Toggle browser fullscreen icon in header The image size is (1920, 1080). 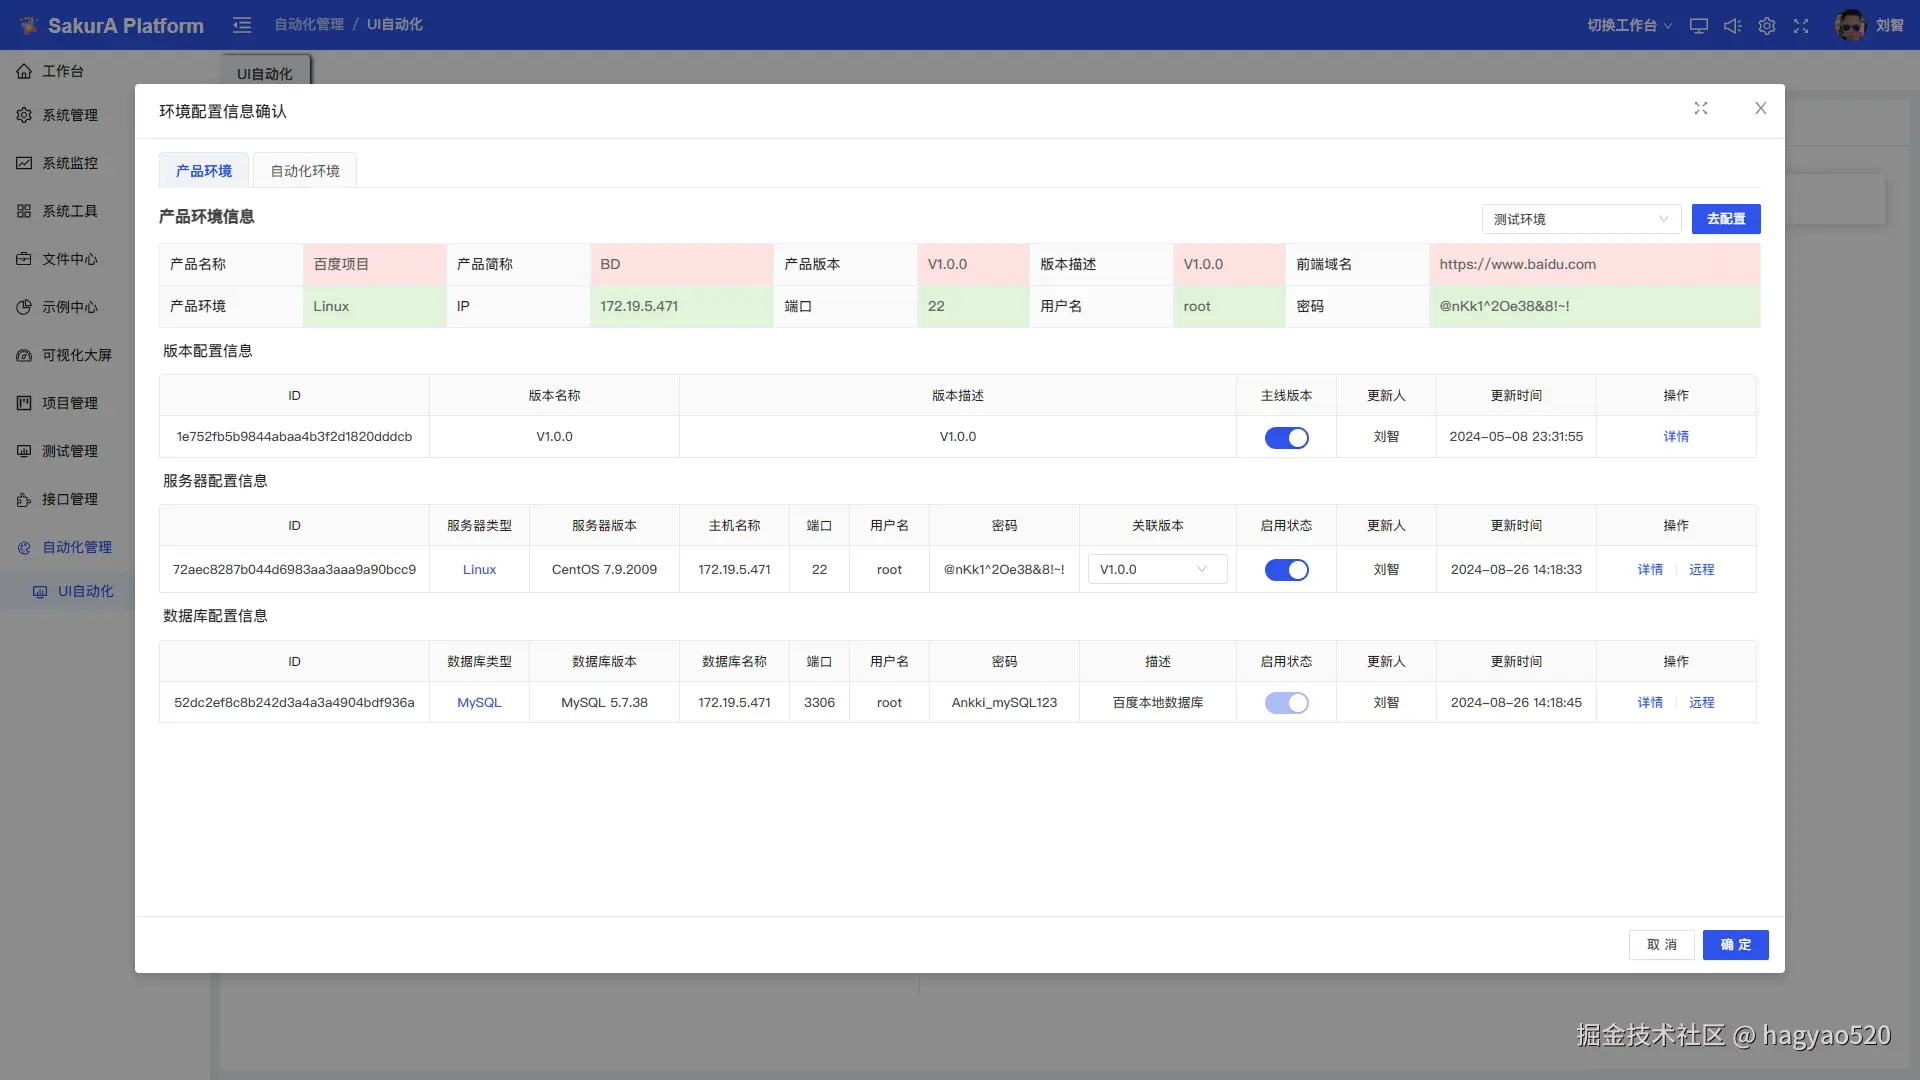tap(1801, 26)
